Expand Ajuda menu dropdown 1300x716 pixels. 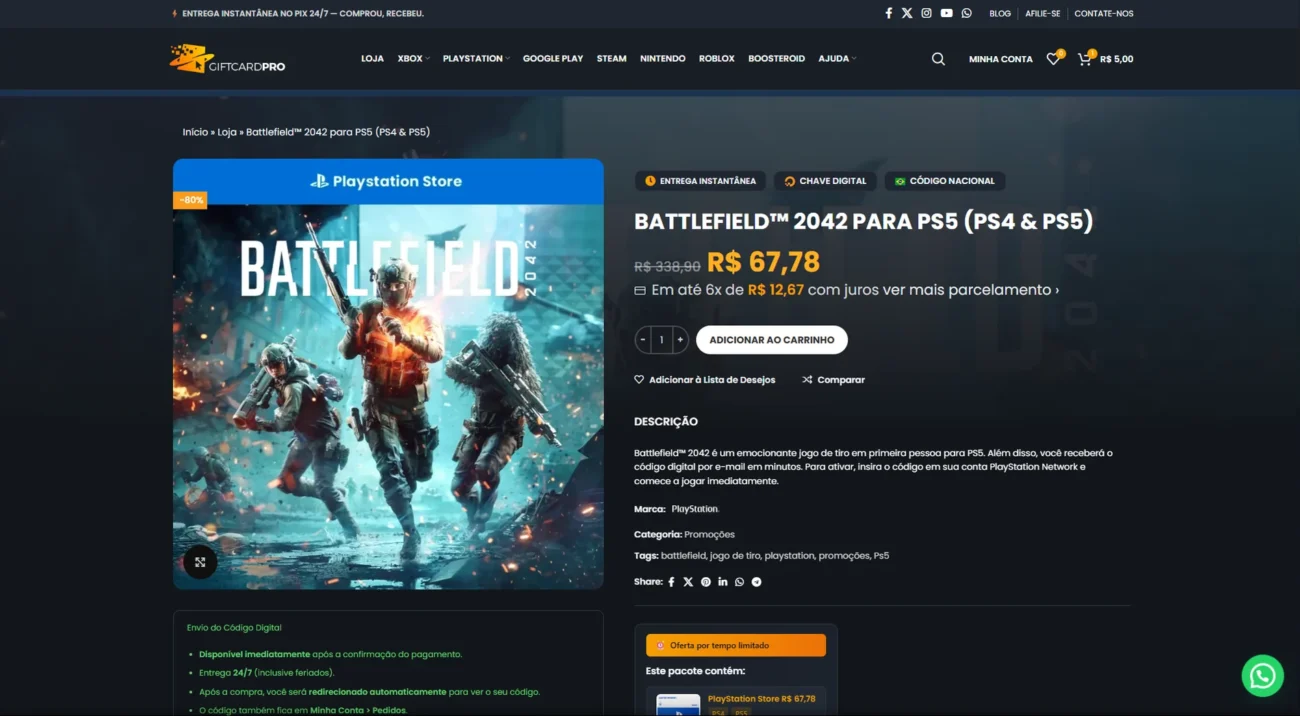coord(837,59)
